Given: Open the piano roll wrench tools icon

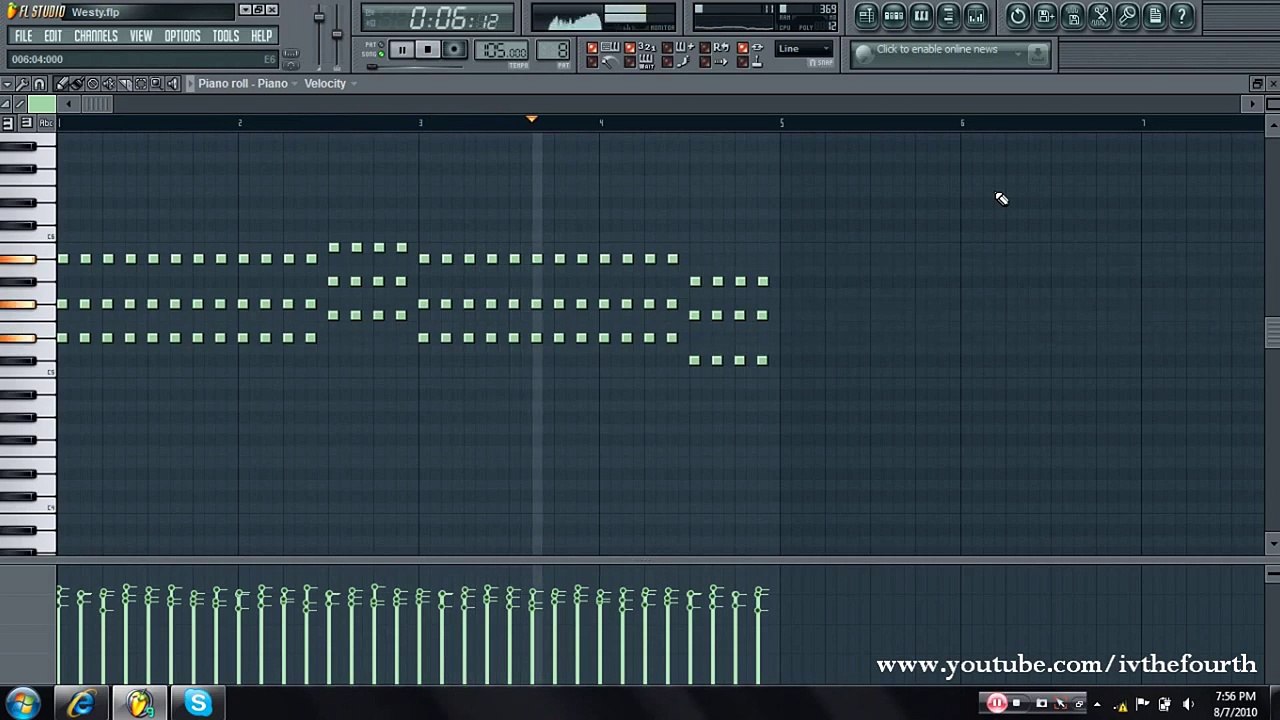Looking at the screenshot, I should tap(23, 84).
